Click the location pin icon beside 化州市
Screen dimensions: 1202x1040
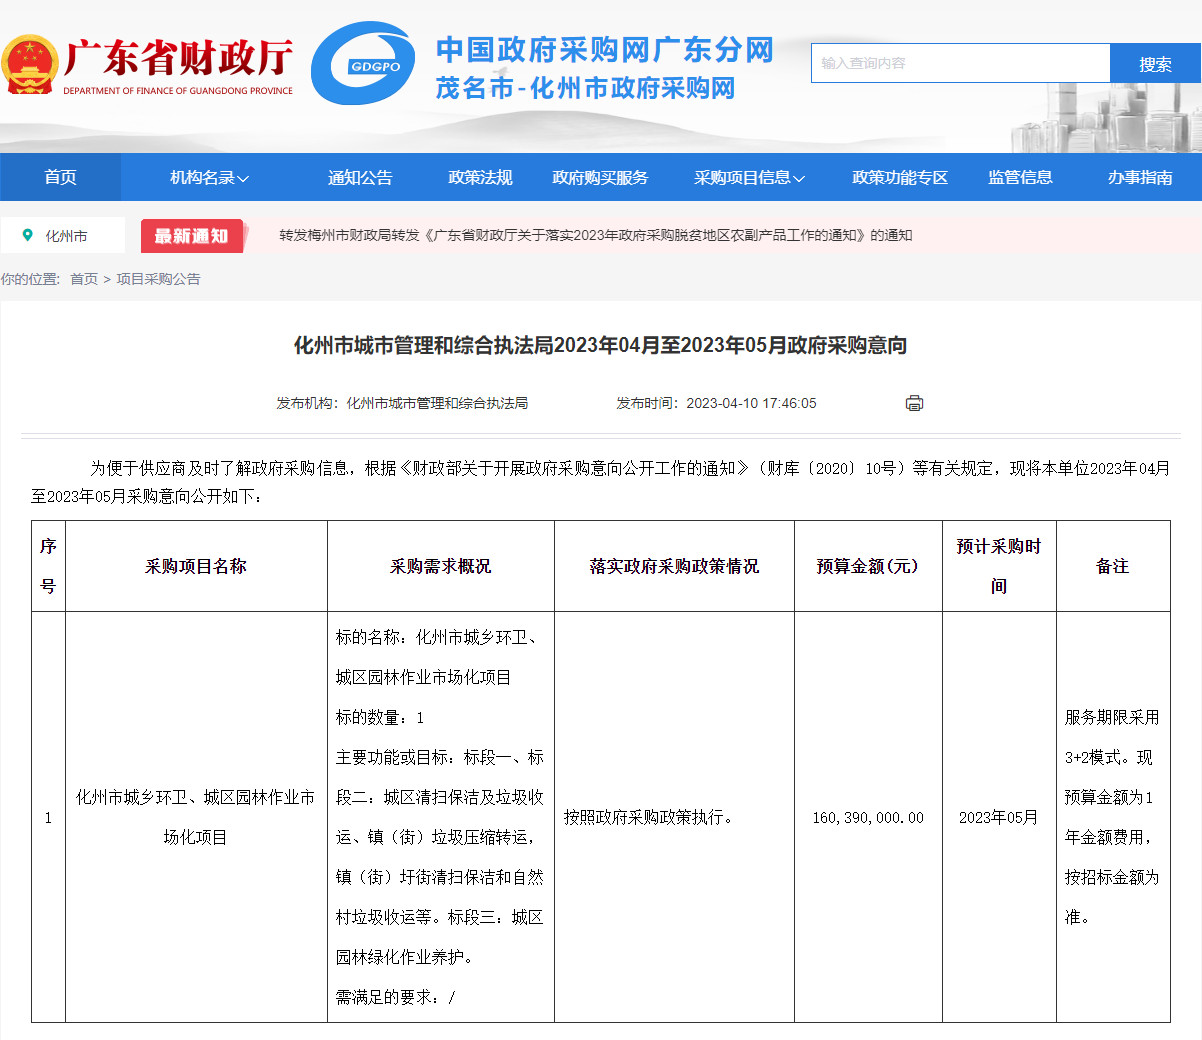(x=28, y=235)
